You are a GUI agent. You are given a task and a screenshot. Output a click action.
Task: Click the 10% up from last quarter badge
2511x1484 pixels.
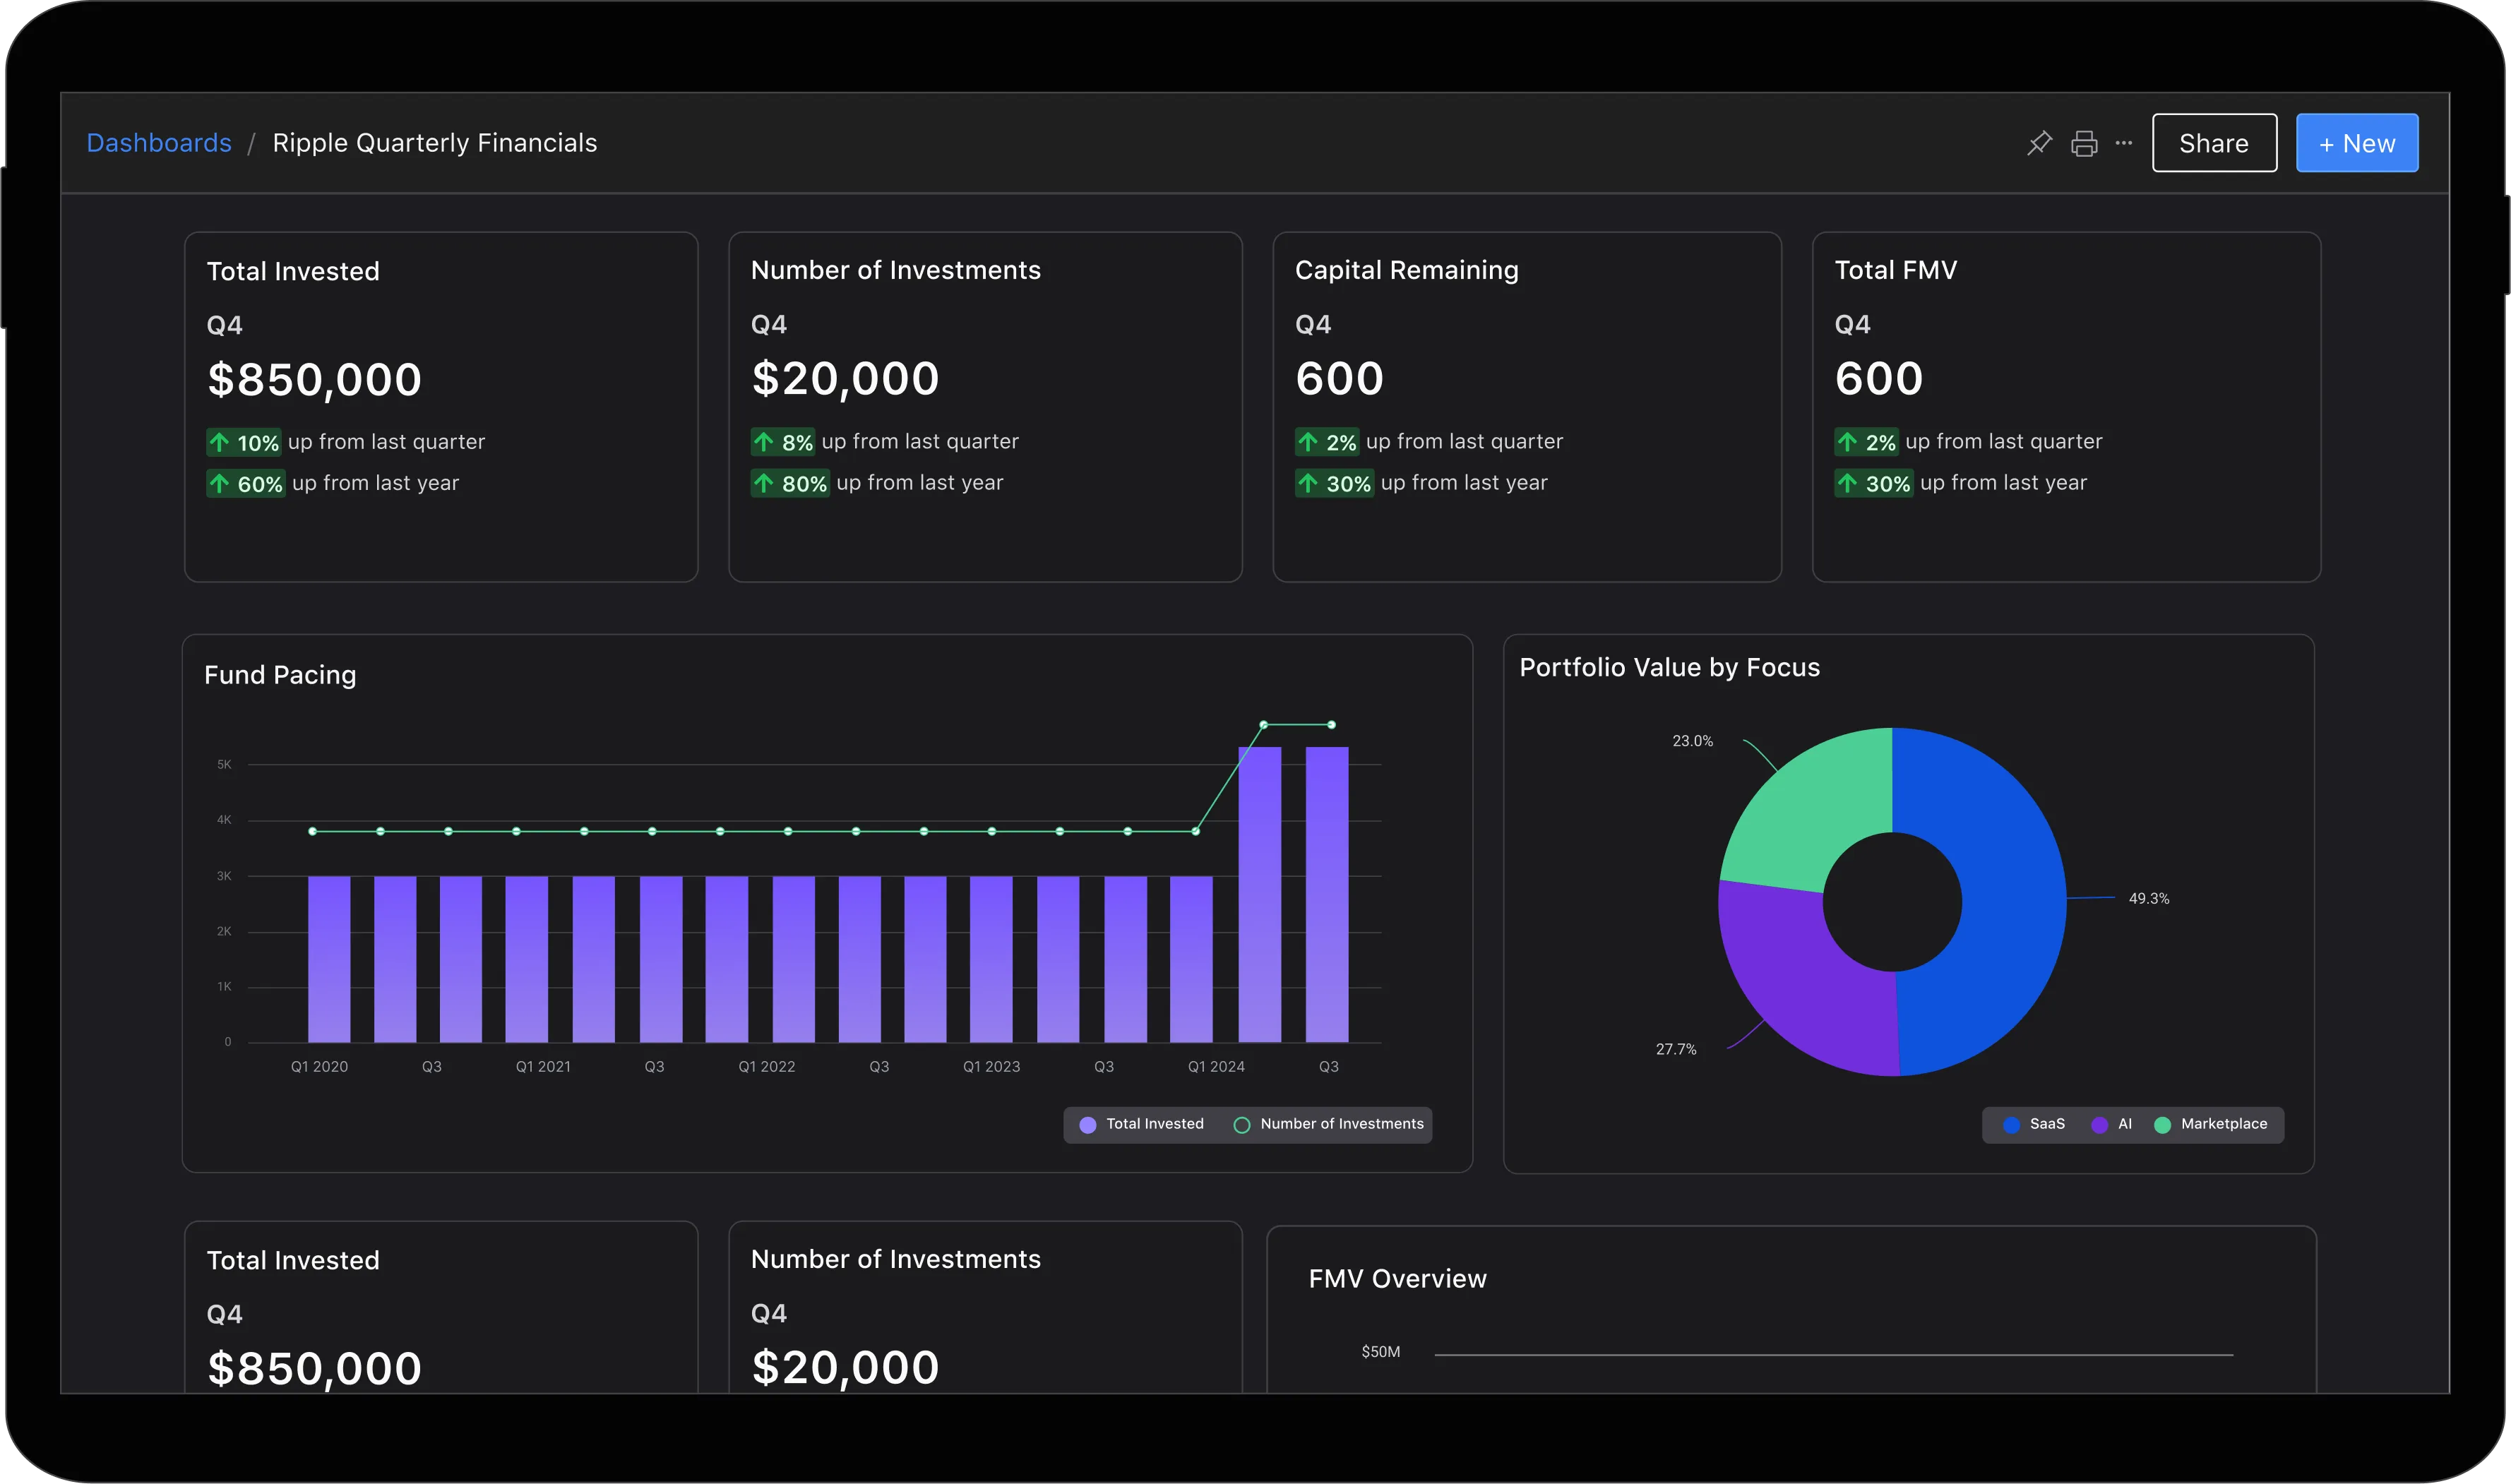244,442
